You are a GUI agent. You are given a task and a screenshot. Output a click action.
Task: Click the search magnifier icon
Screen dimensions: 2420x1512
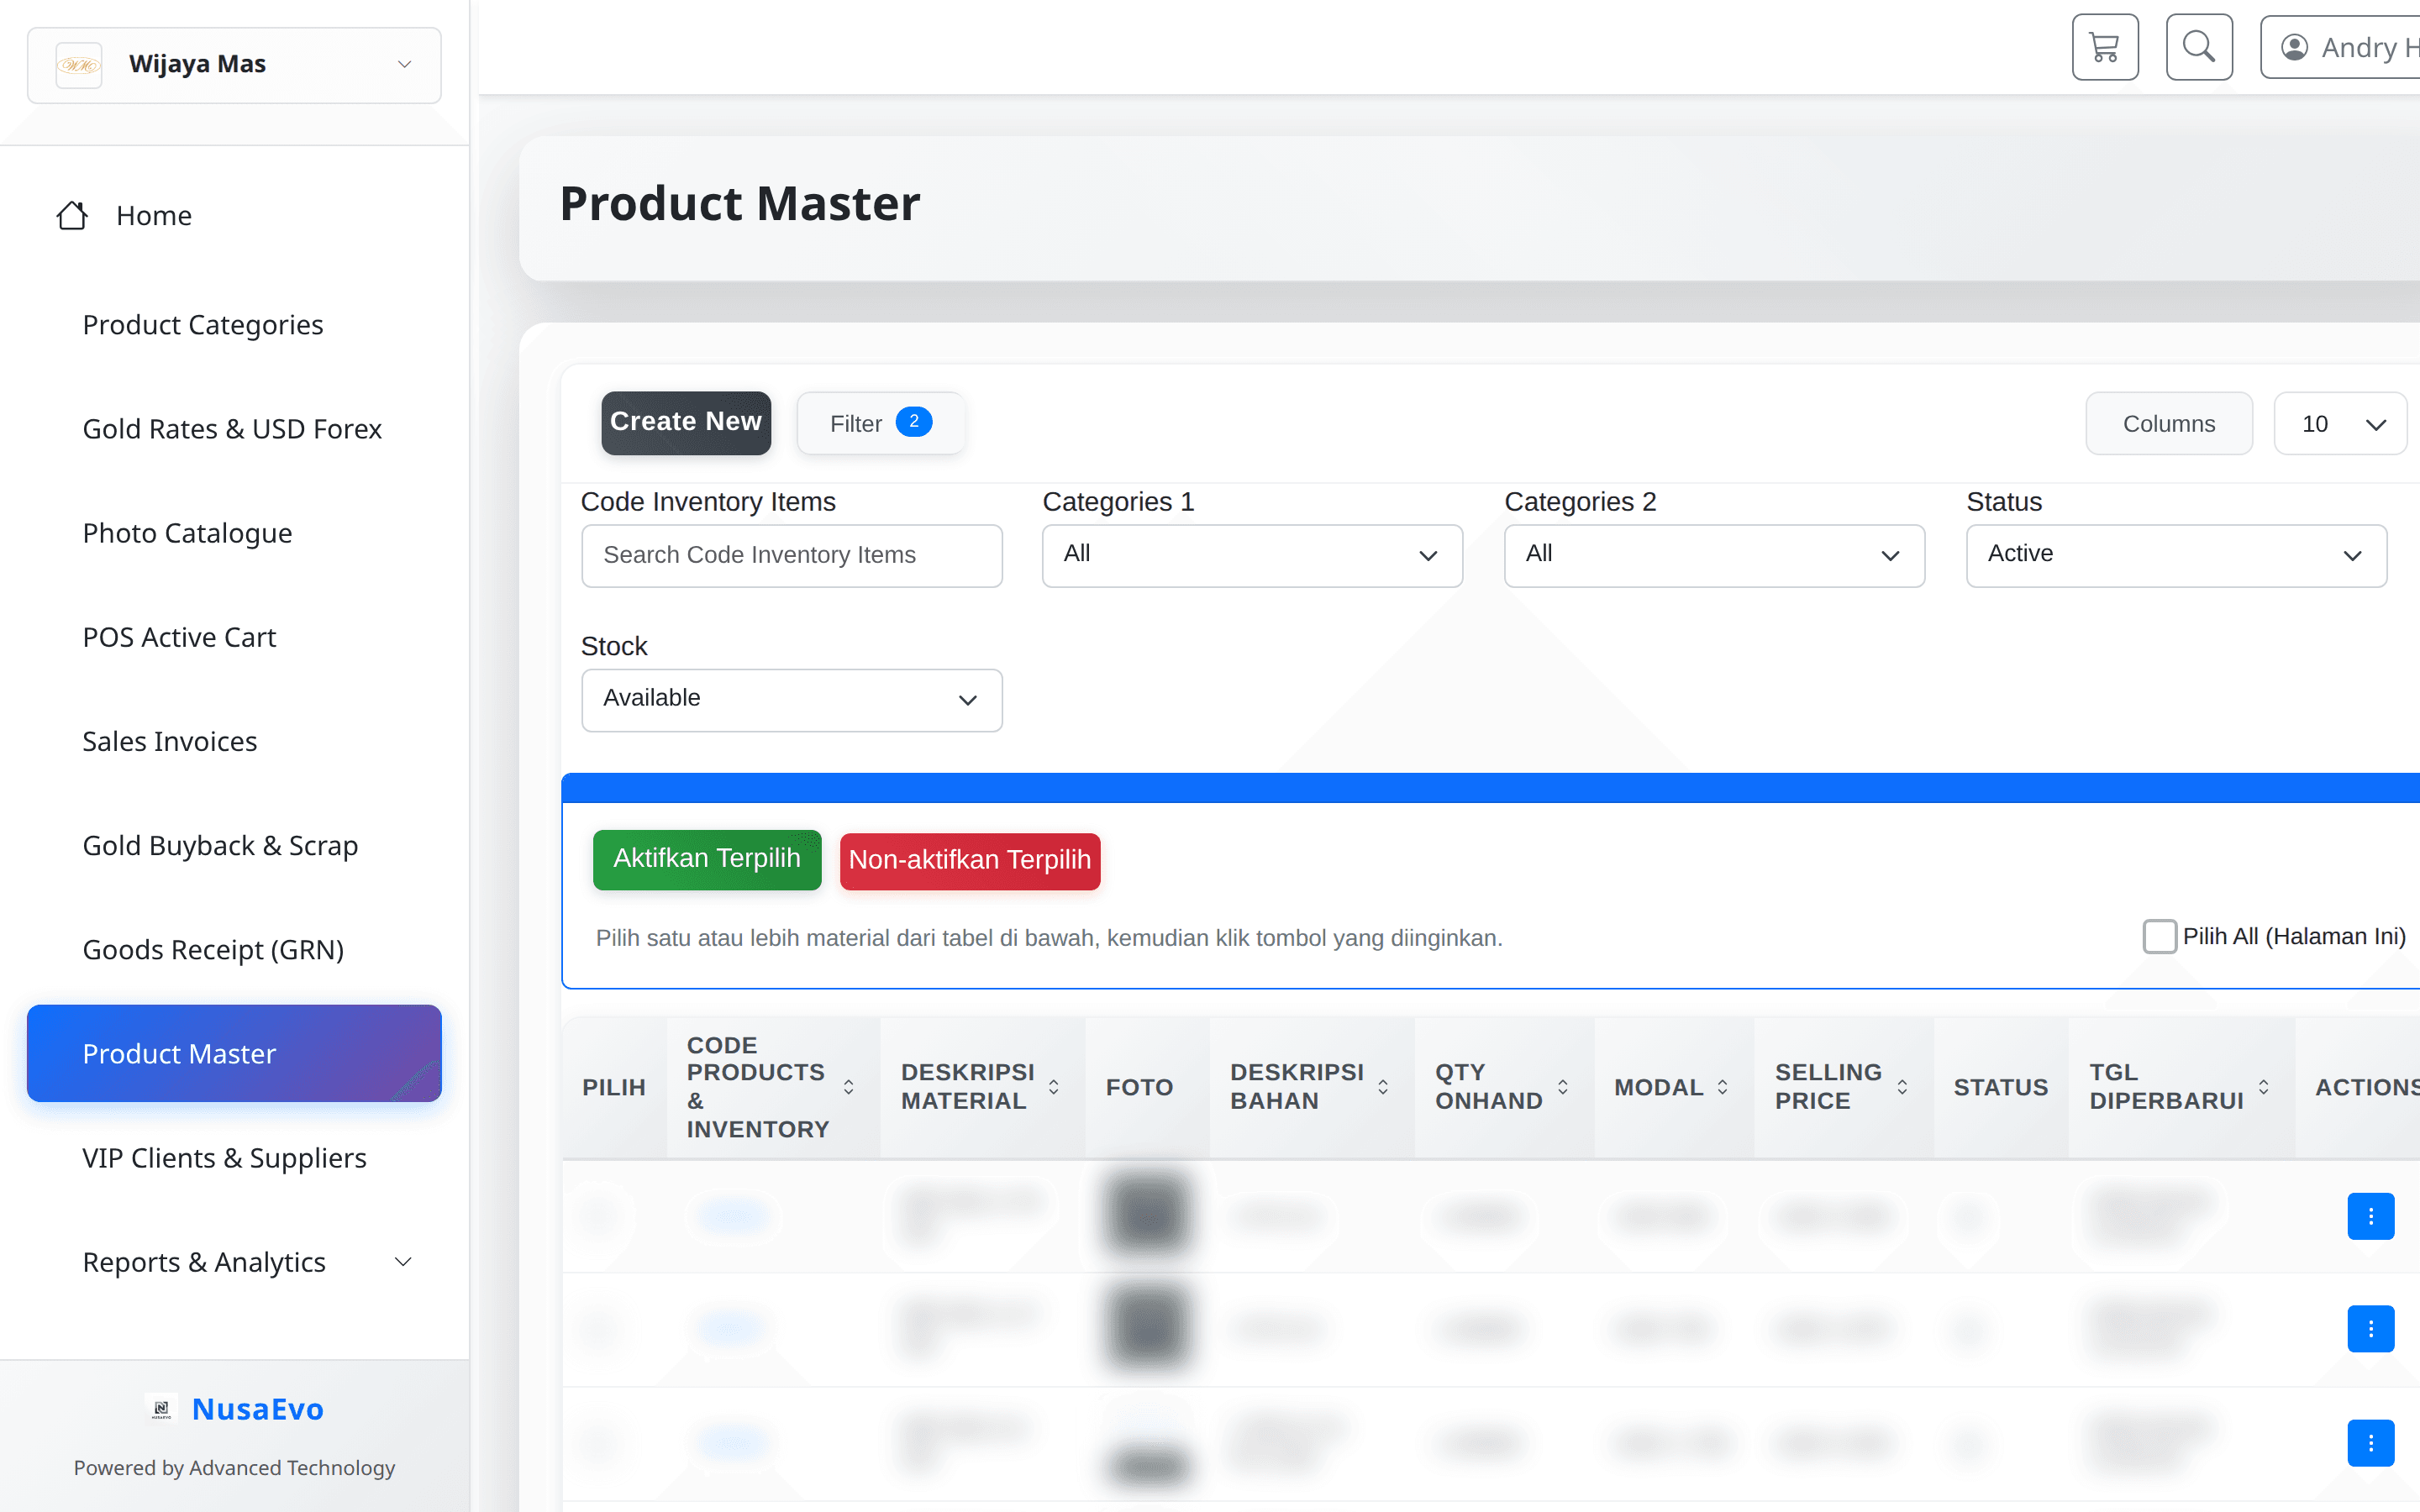2199,47
